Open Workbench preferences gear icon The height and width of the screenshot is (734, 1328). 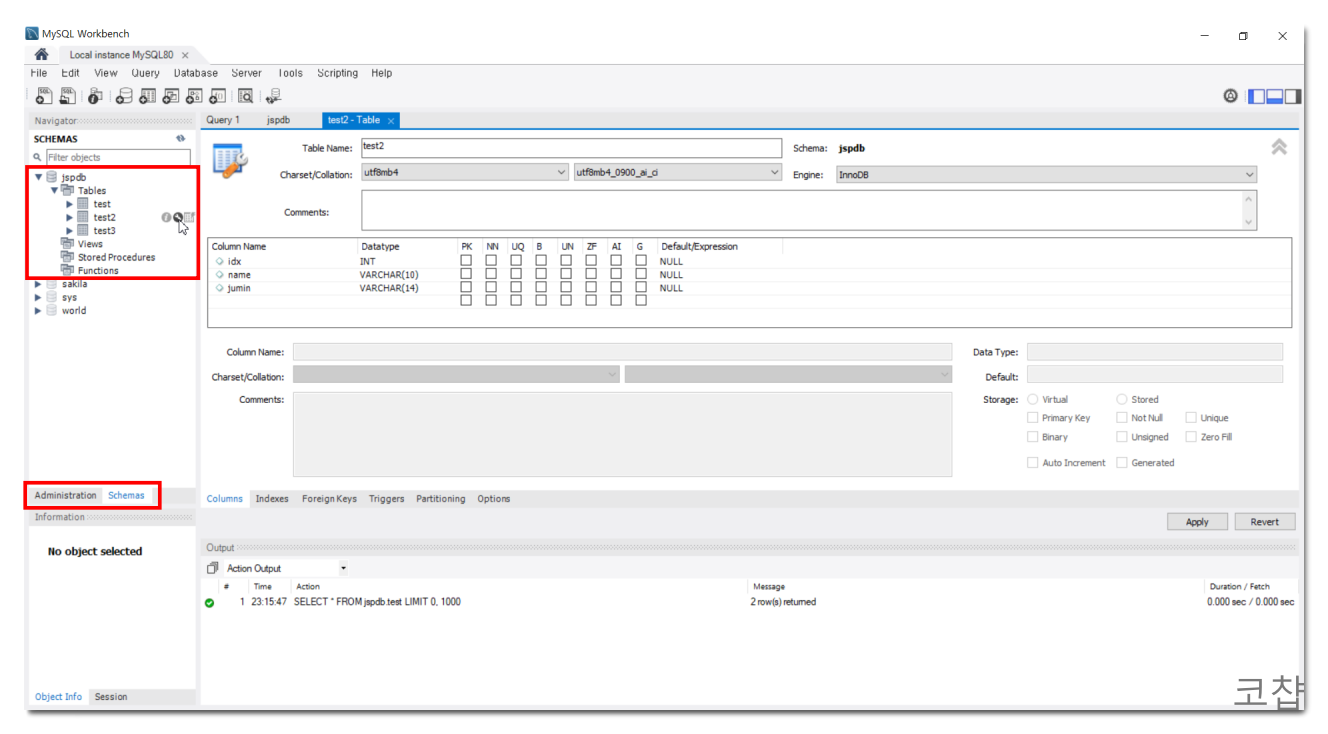click(x=1231, y=96)
